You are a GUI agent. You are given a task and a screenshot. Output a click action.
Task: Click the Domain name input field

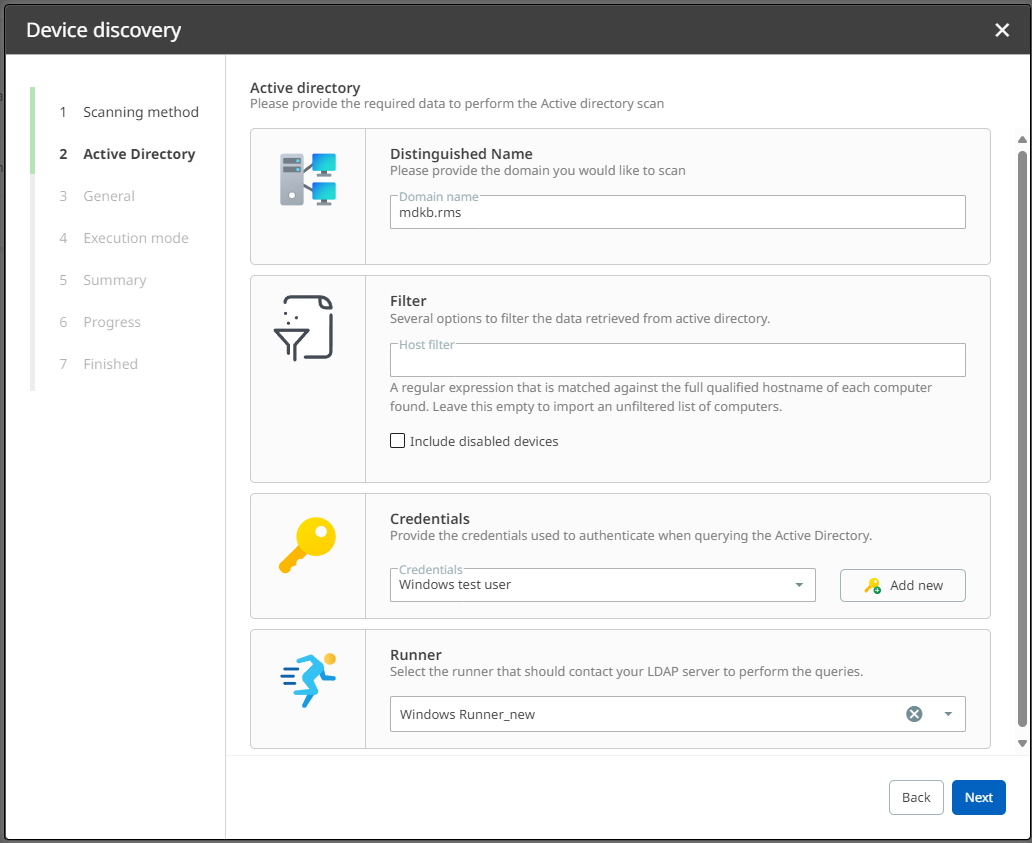click(x=677, y=212)
